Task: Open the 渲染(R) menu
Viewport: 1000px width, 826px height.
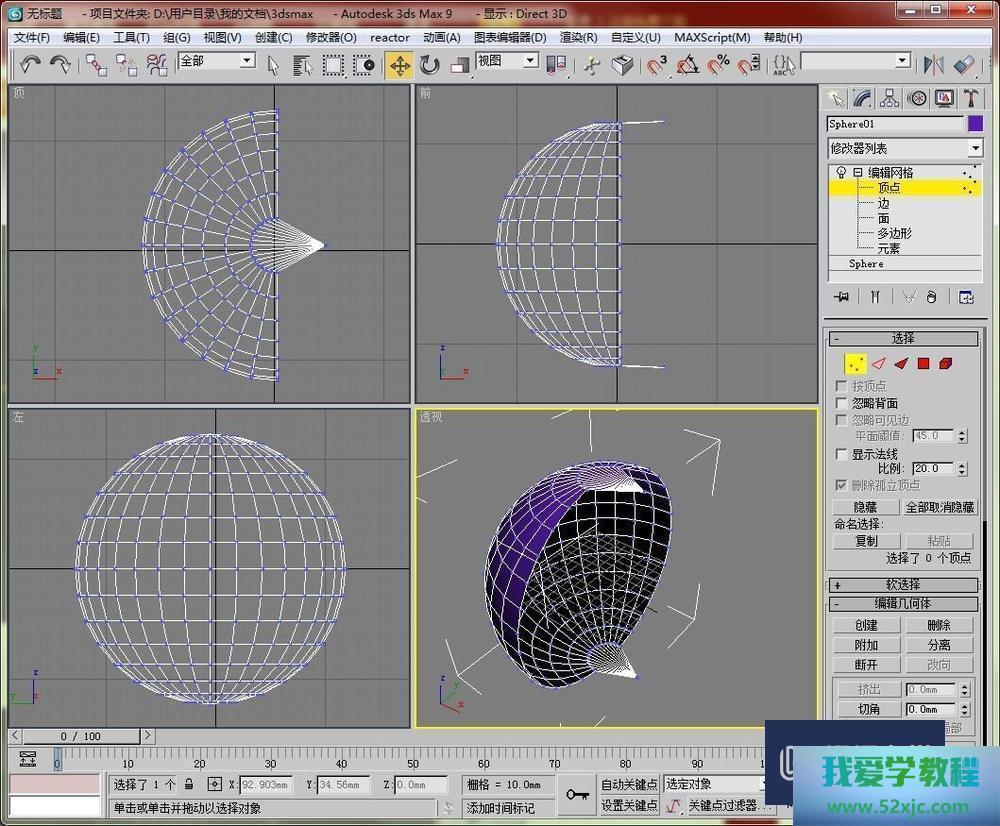Action: click(578, 38)
